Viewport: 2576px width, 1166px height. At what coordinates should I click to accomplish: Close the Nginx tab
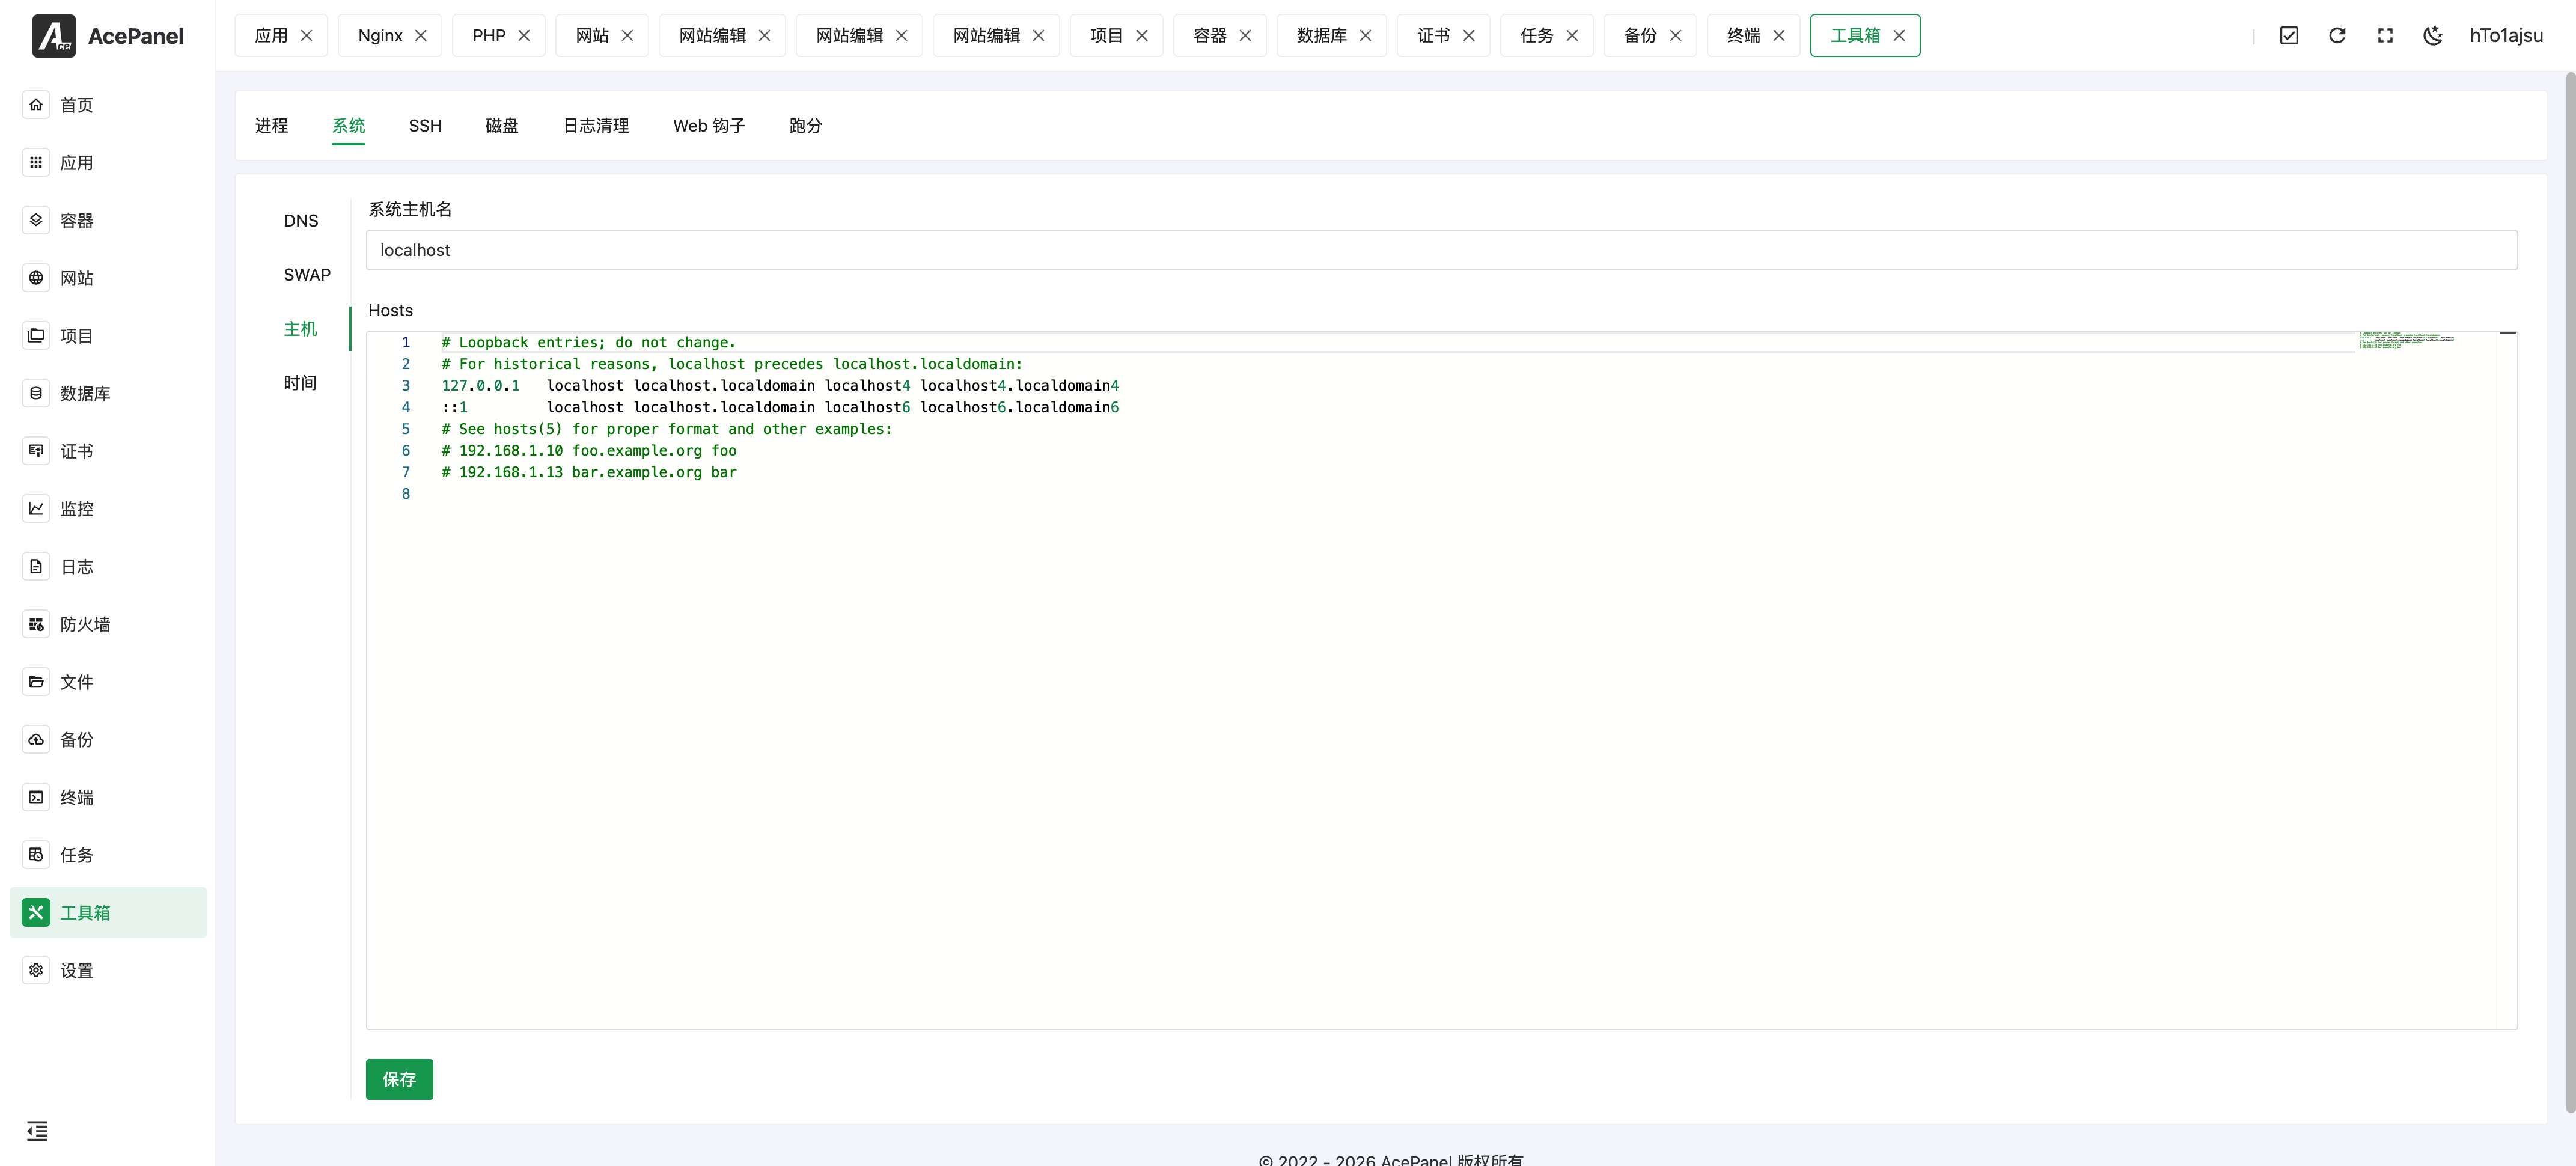pyautogui.click(x=421, y=36)
